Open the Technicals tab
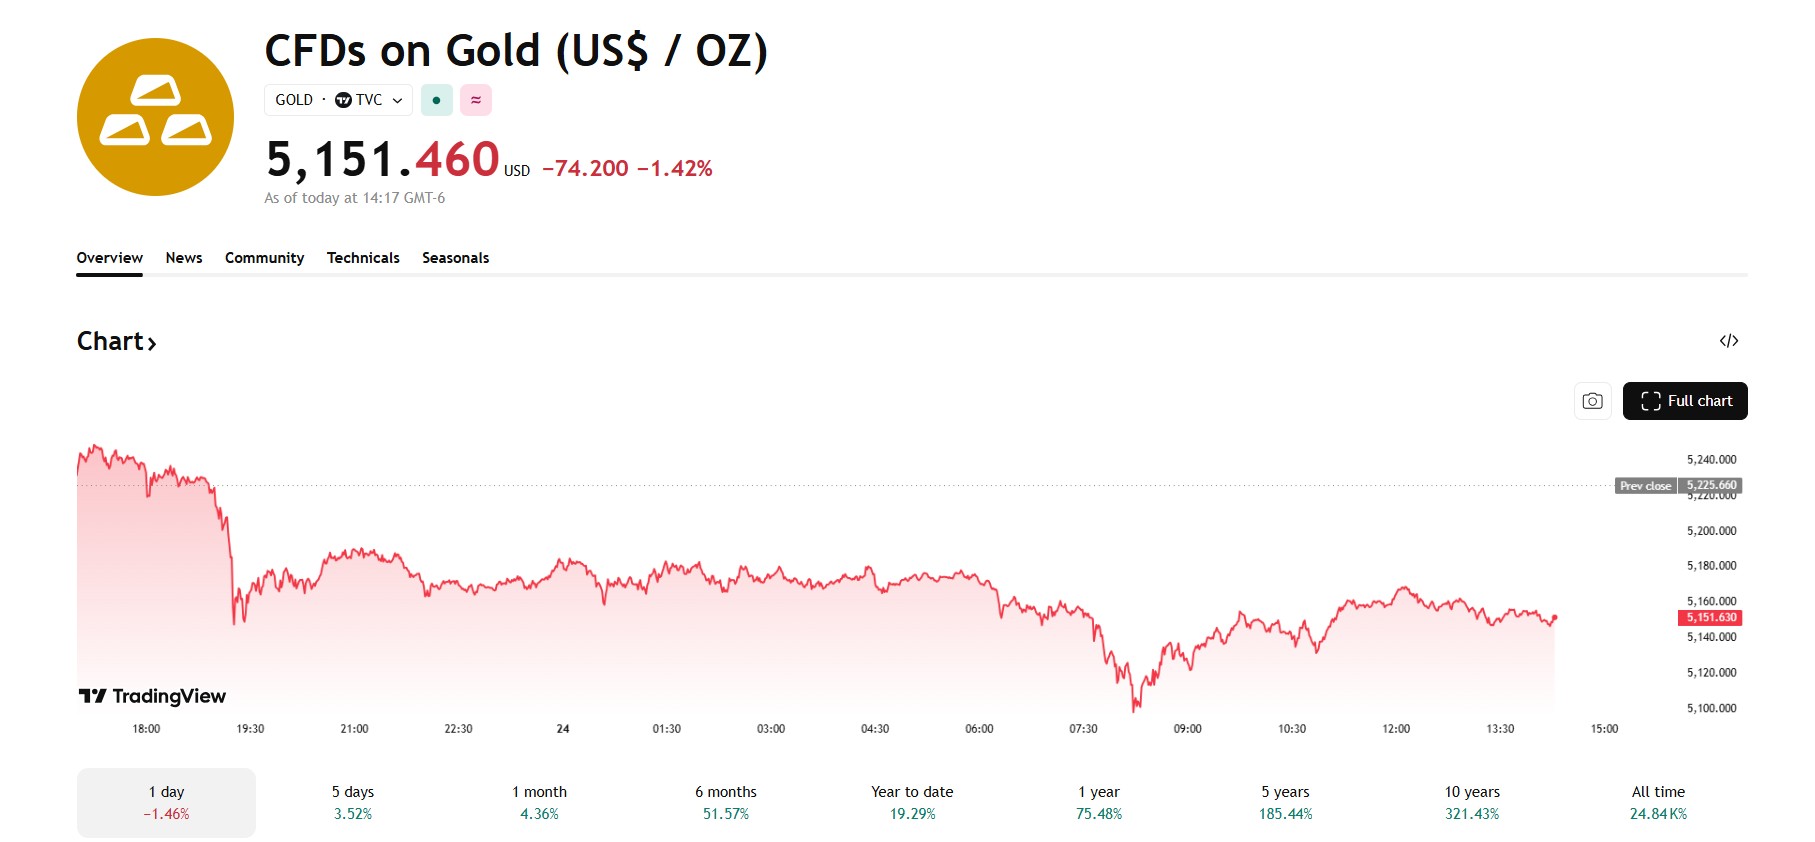Screen dimensions: 1815x842 click(x=363, y=258)
